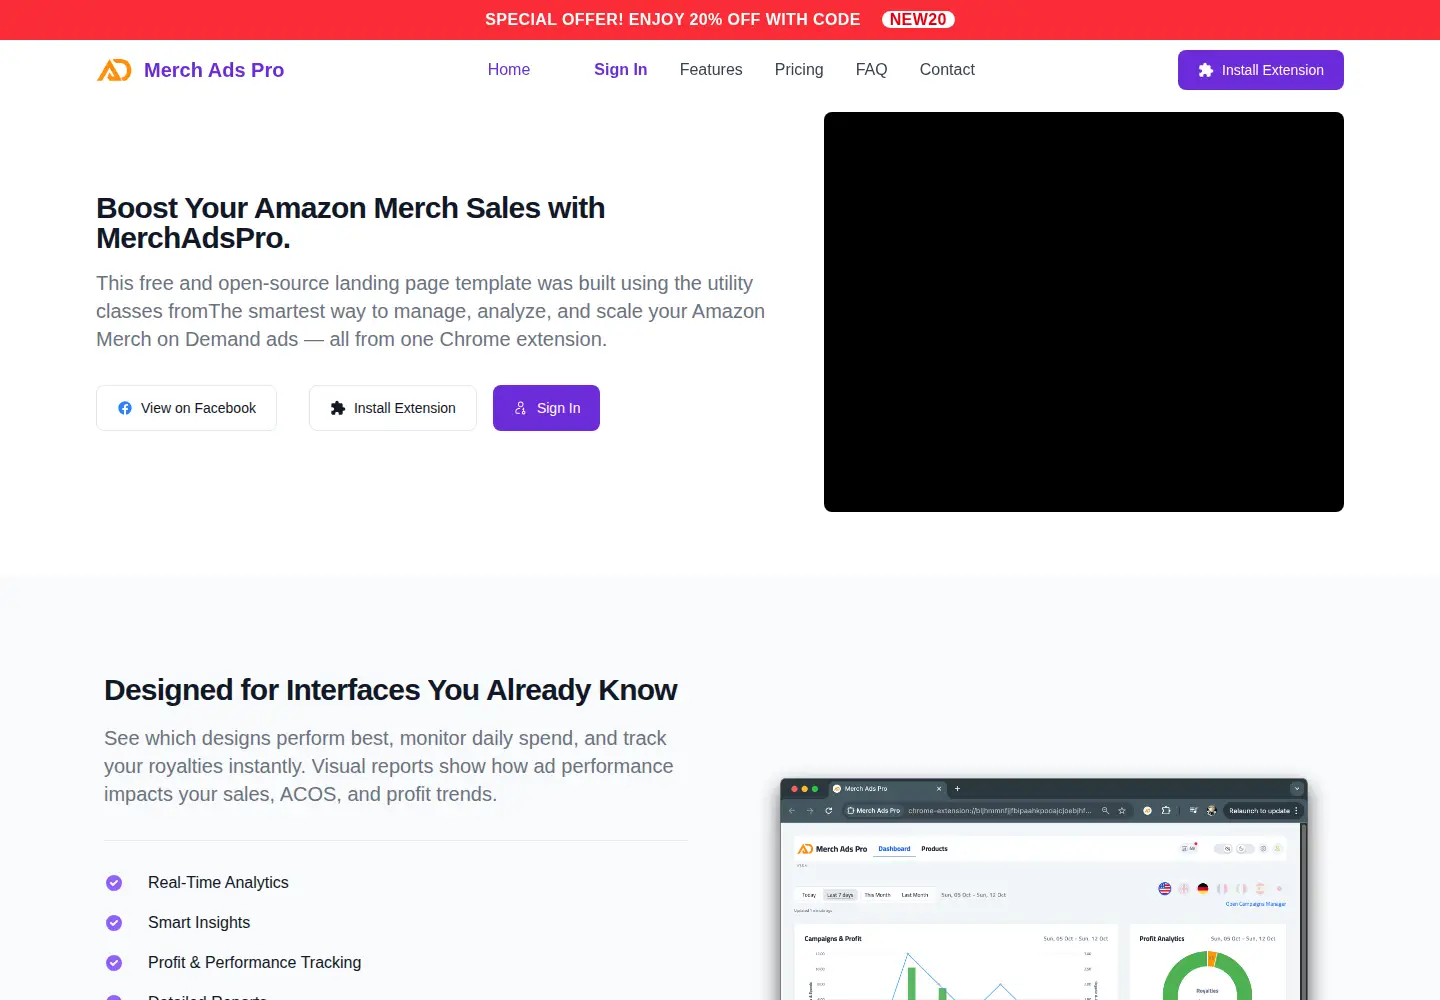Click the puzzle icon beside the hero Install Extension label
The image size is (1440, 1000).
click(x=338, y=408)
